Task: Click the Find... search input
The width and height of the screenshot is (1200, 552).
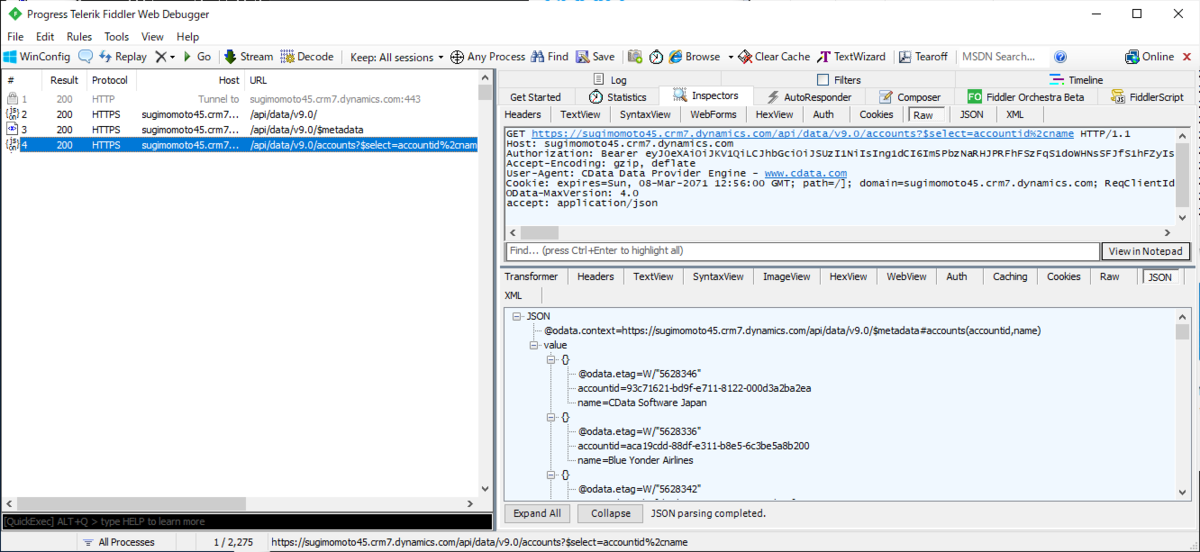Action: [x=802, y=251]
